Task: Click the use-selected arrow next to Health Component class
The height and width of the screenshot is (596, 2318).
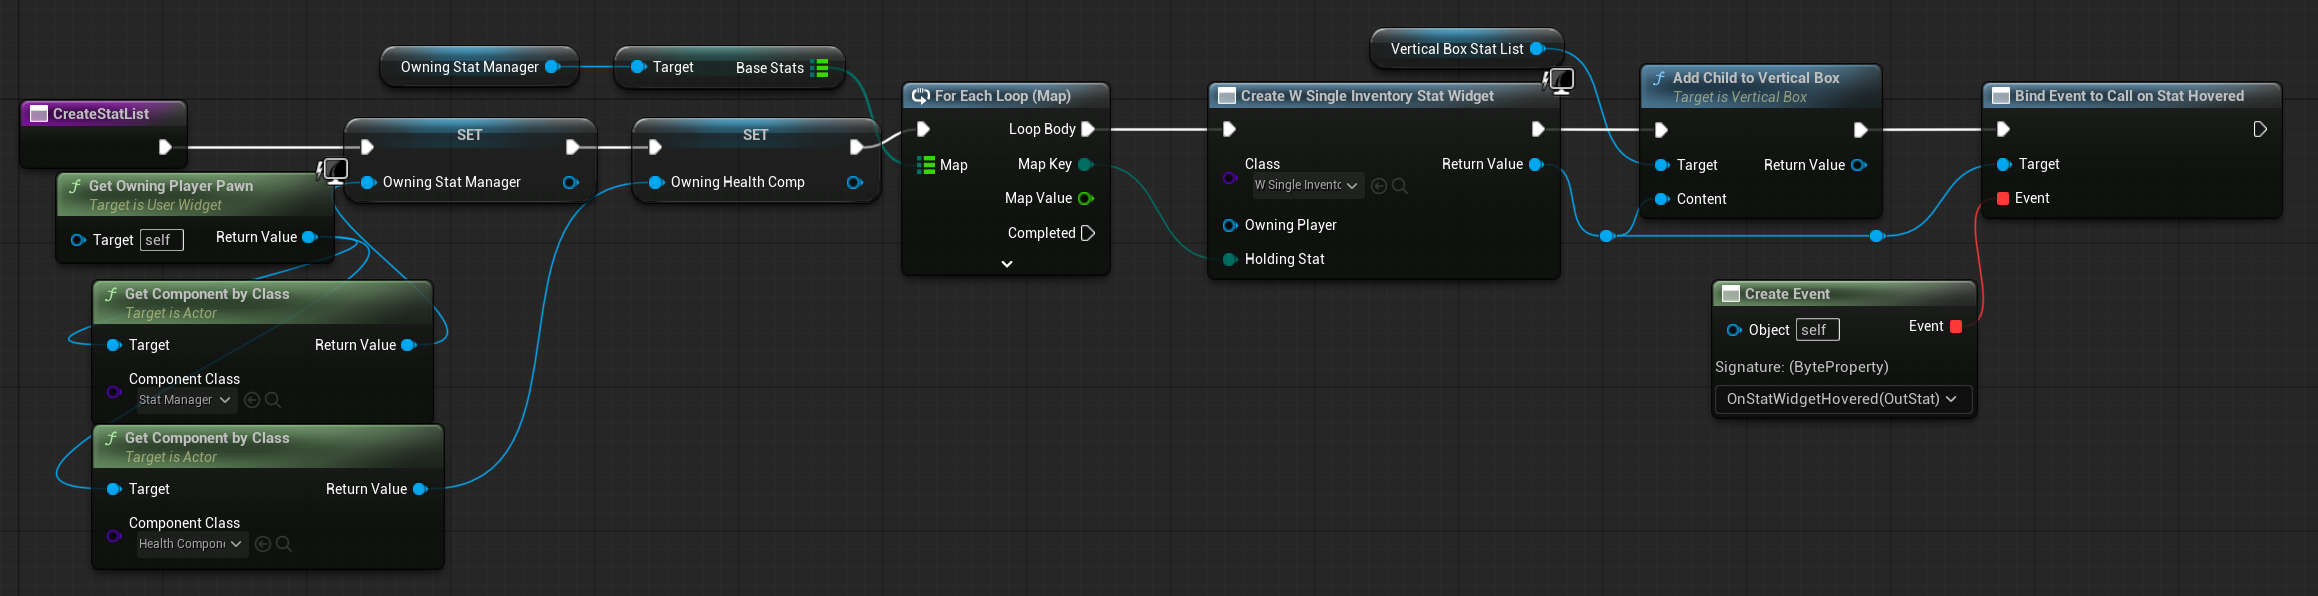Action: coord(263,544)
